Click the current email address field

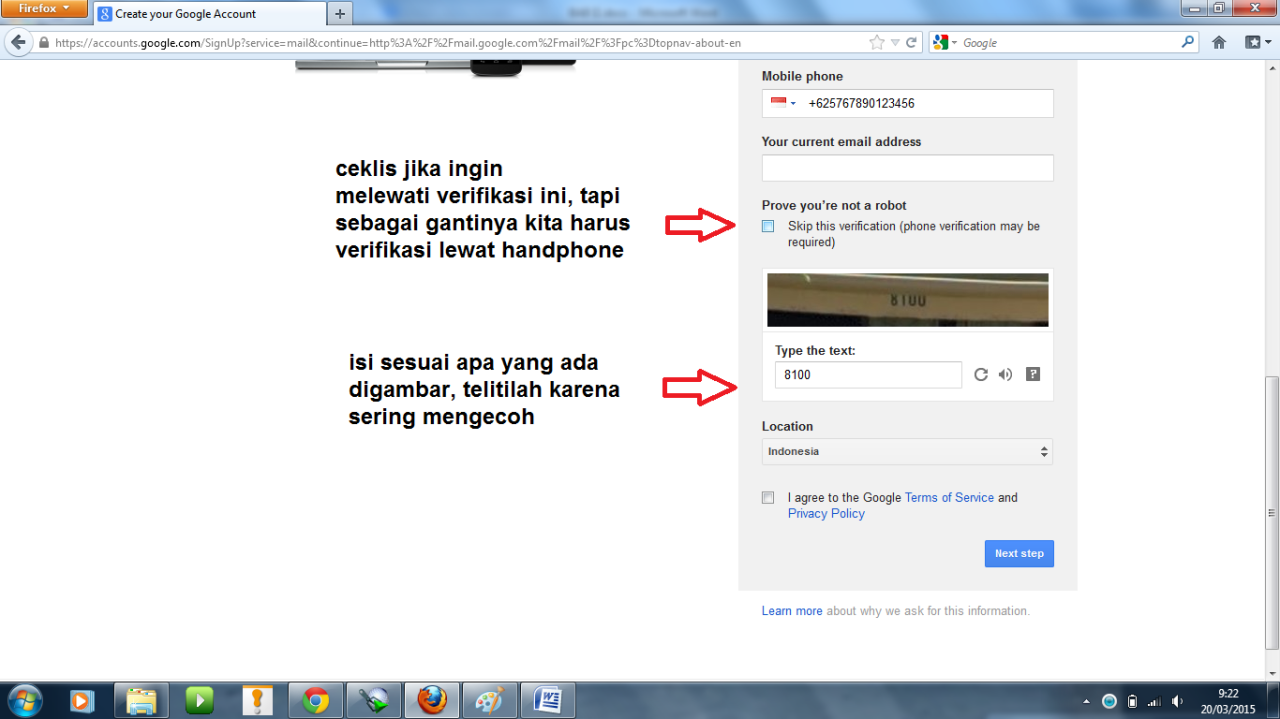click(x=907, y=168)
